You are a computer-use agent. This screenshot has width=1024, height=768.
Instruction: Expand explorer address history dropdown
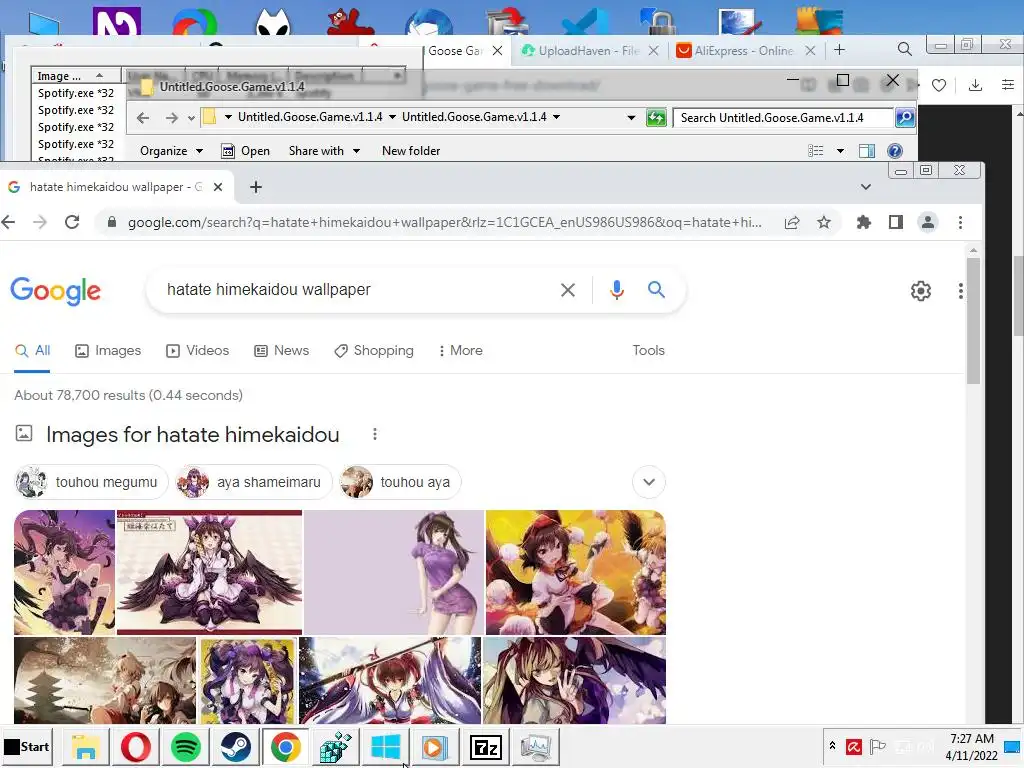[x=631, y=118]
